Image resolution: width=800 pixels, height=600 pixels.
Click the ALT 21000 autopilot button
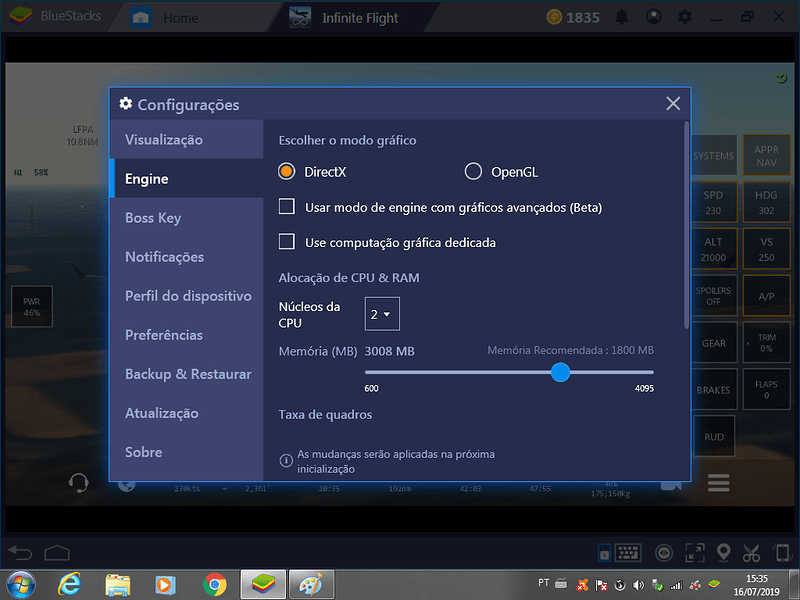[714, 249]
